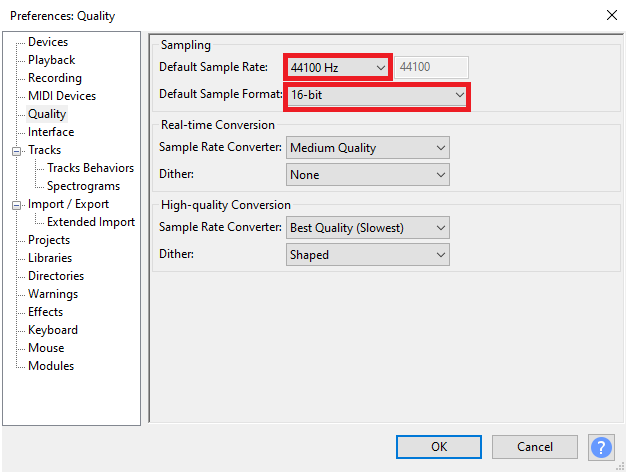Collapse the Tracks tree node
Image resolution: width=626 pixels, height=472 pixels.
[x=16, y=151]
